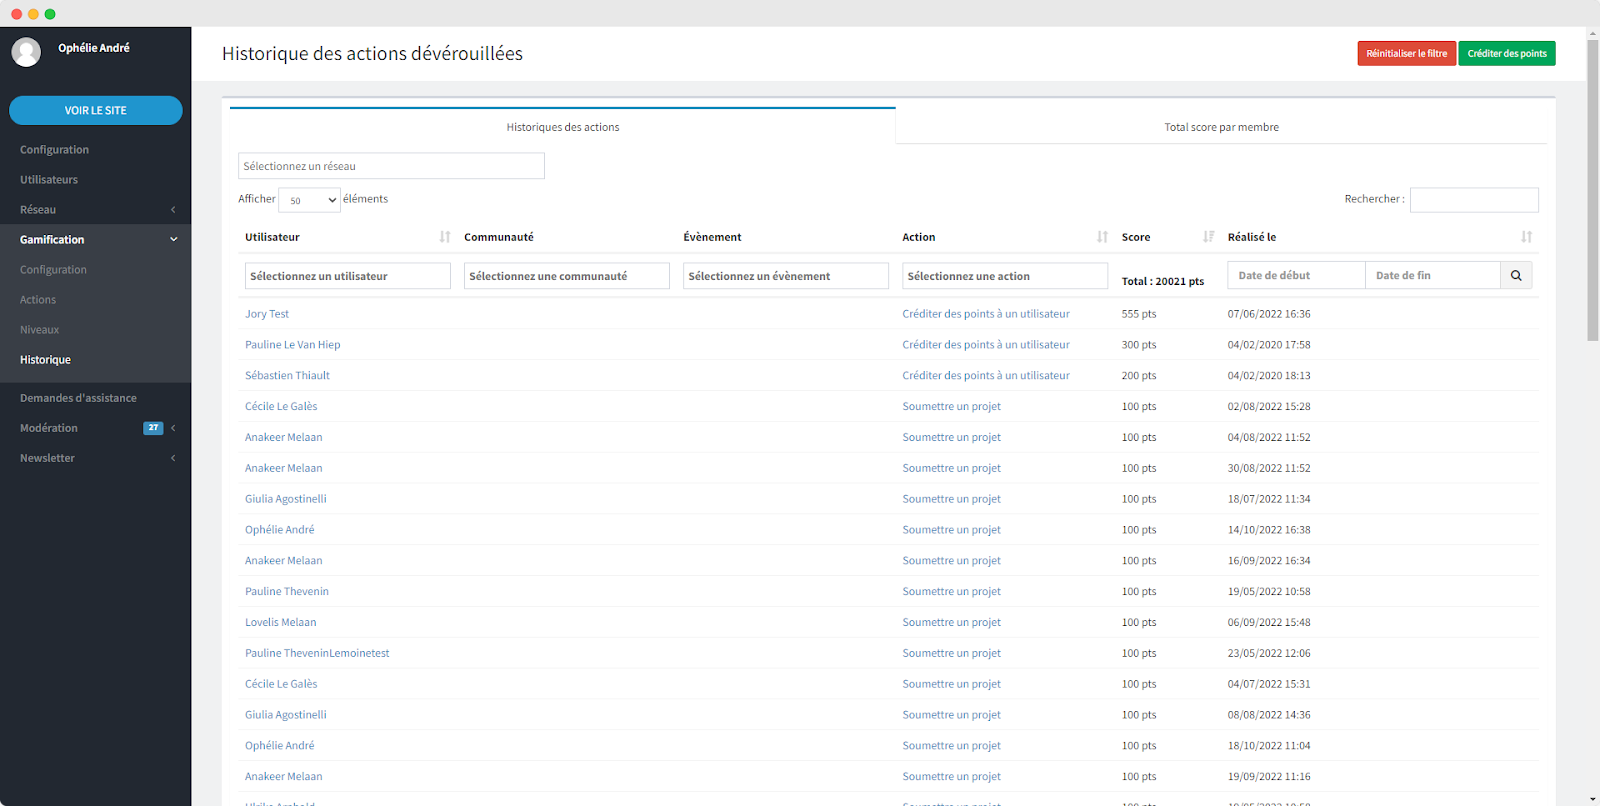Screen dimensions: 1600x806
Task: Open Sélectionnez une action filter
Action: click(1004, 276)
